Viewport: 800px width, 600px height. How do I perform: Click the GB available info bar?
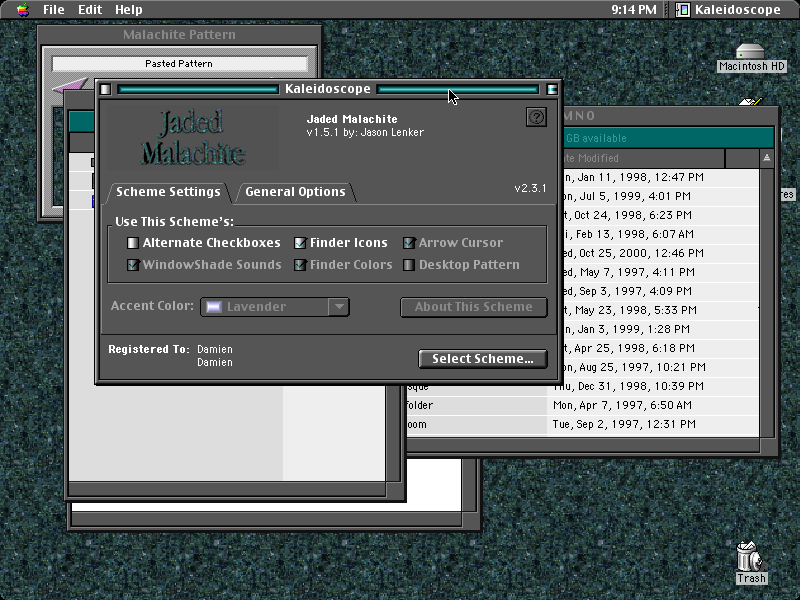(668, 138)
